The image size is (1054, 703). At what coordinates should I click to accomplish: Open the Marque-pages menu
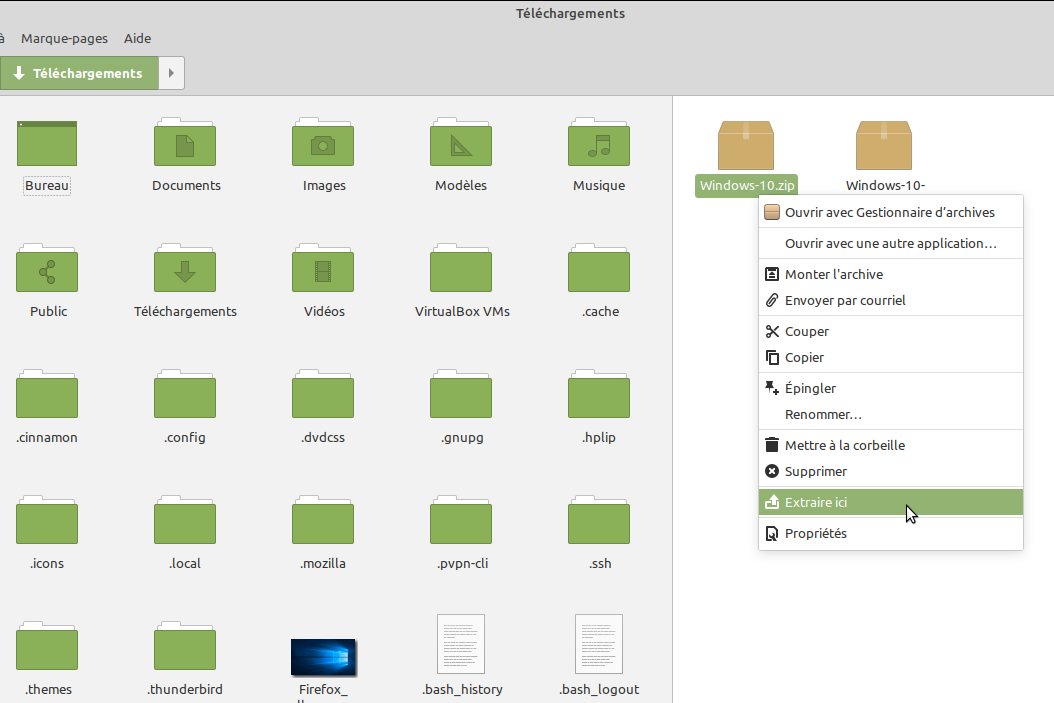pyautogui.click(x=65, y=39)
